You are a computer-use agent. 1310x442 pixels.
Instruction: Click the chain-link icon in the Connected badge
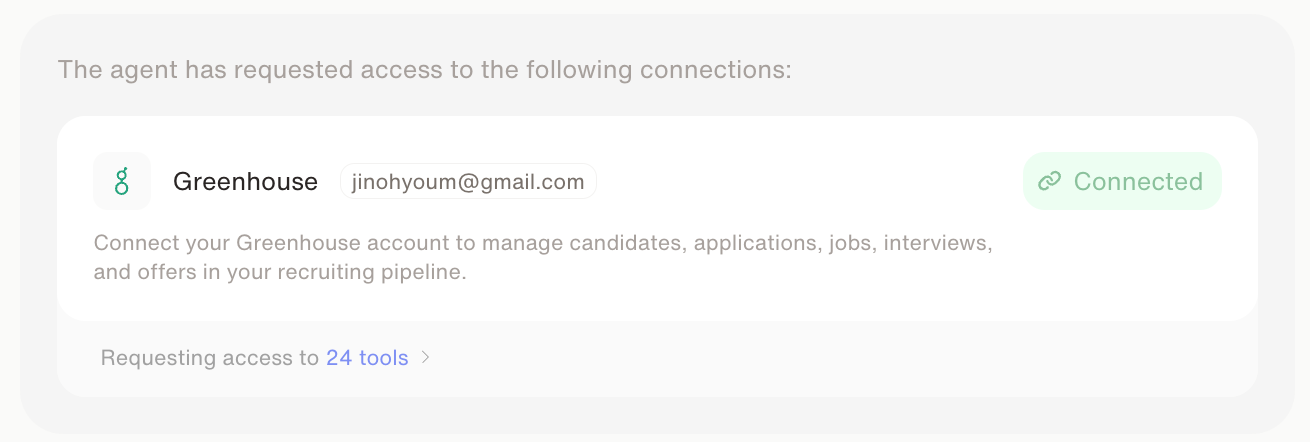click(1049, 181)
